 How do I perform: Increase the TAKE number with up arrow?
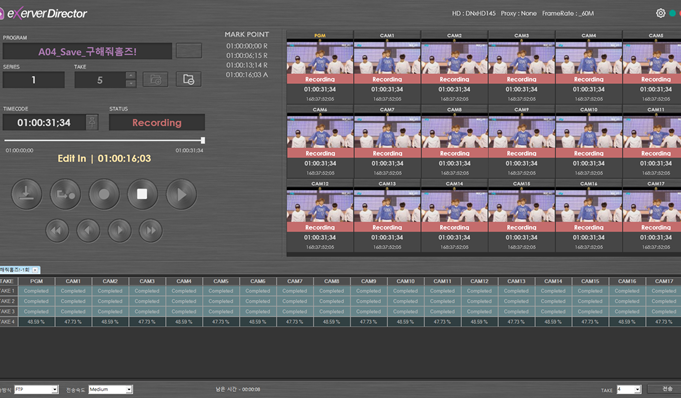coord(130,76)
